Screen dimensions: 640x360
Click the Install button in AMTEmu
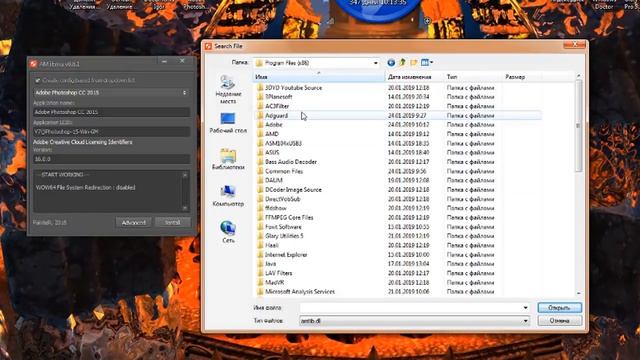pyautogui.click(x=173, y=222)
